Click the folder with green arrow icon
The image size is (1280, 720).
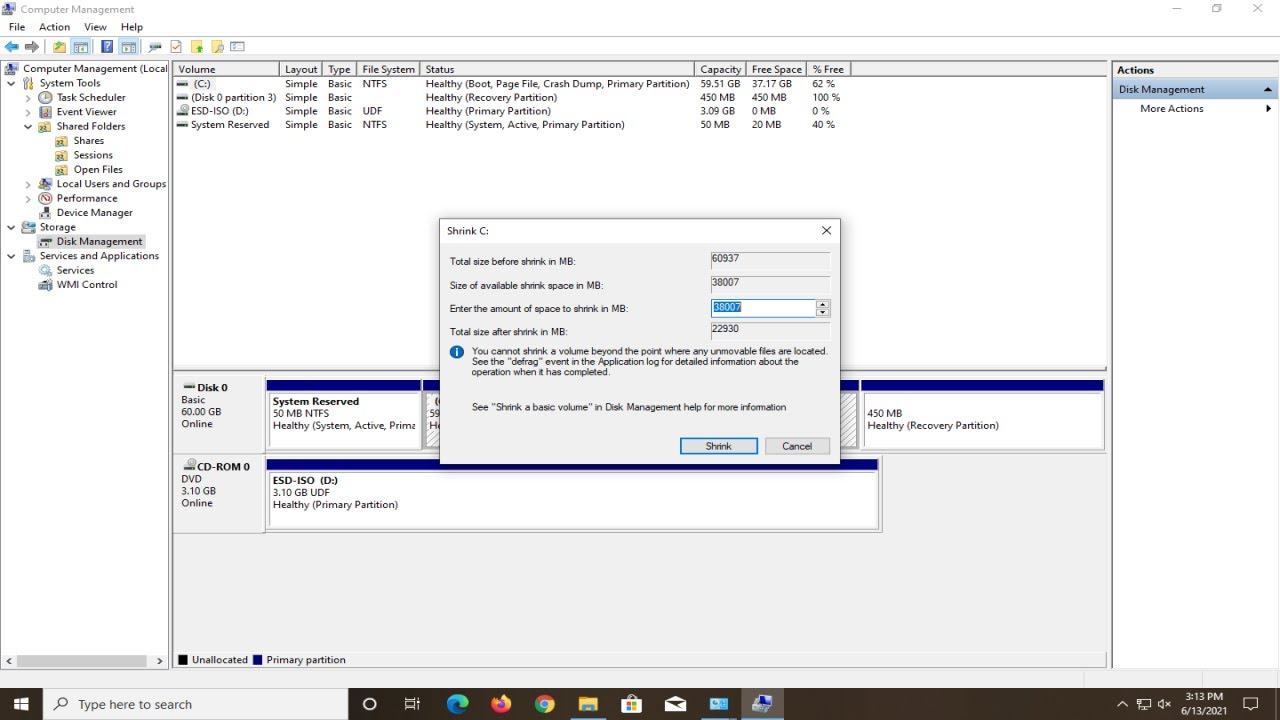click(197, 47)
